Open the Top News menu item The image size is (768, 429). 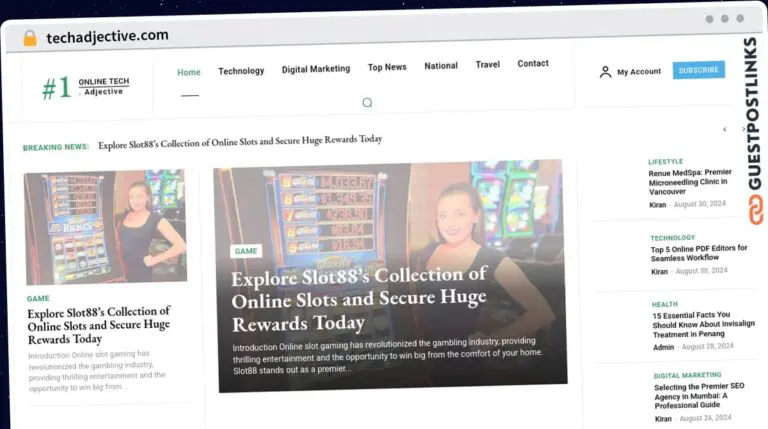pyautogui.click(x=387, y=67)
